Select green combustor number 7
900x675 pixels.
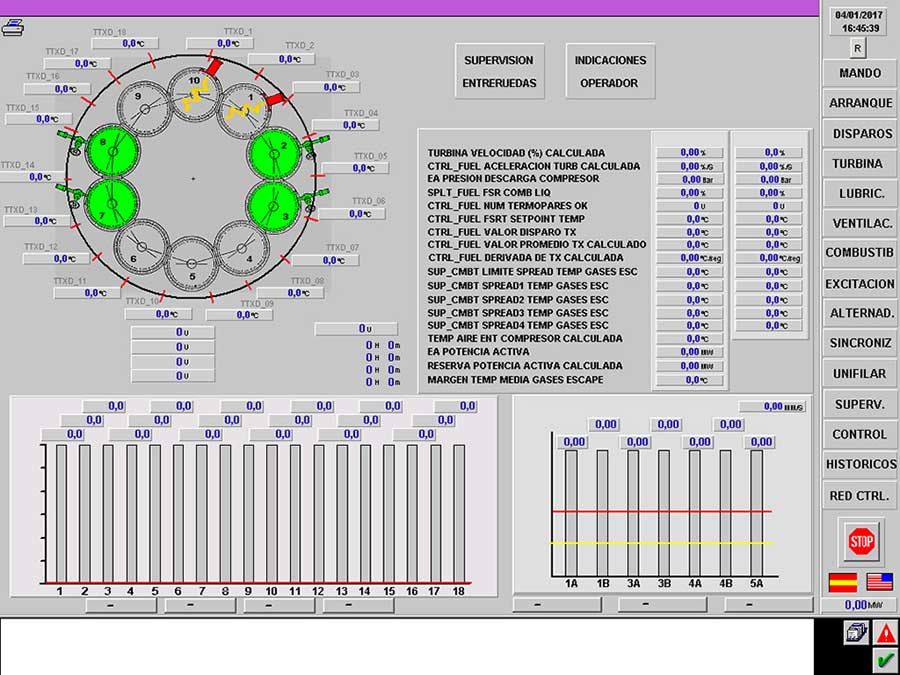112,203
